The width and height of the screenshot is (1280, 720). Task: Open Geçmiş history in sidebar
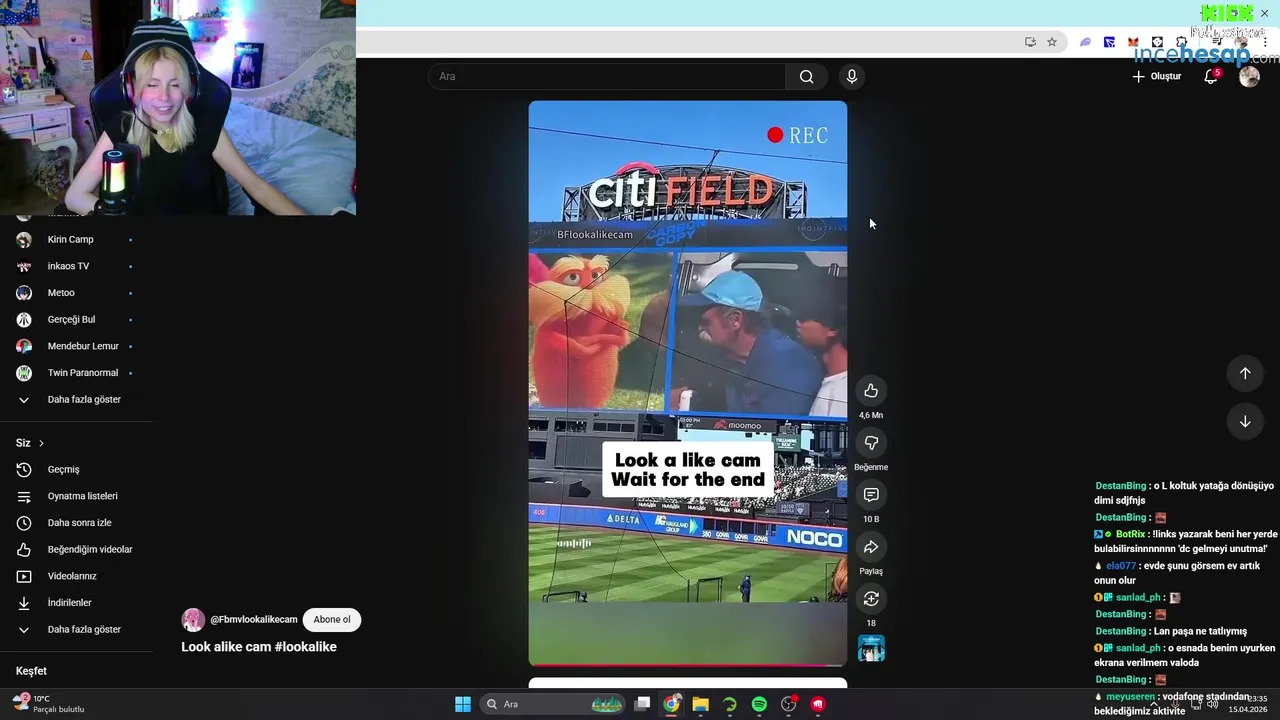75,470
